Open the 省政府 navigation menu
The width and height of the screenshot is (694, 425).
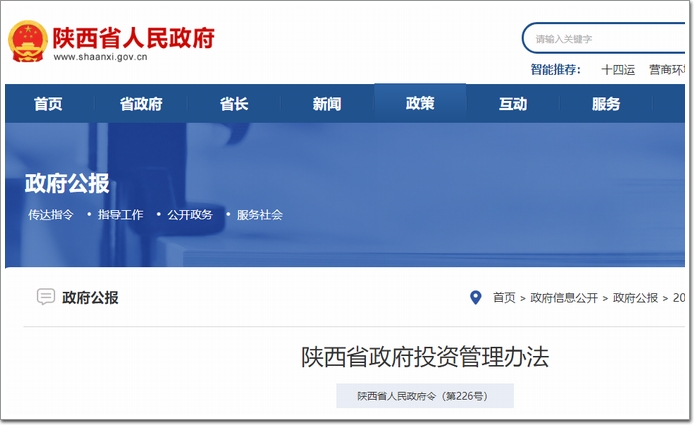click(141, 104)
